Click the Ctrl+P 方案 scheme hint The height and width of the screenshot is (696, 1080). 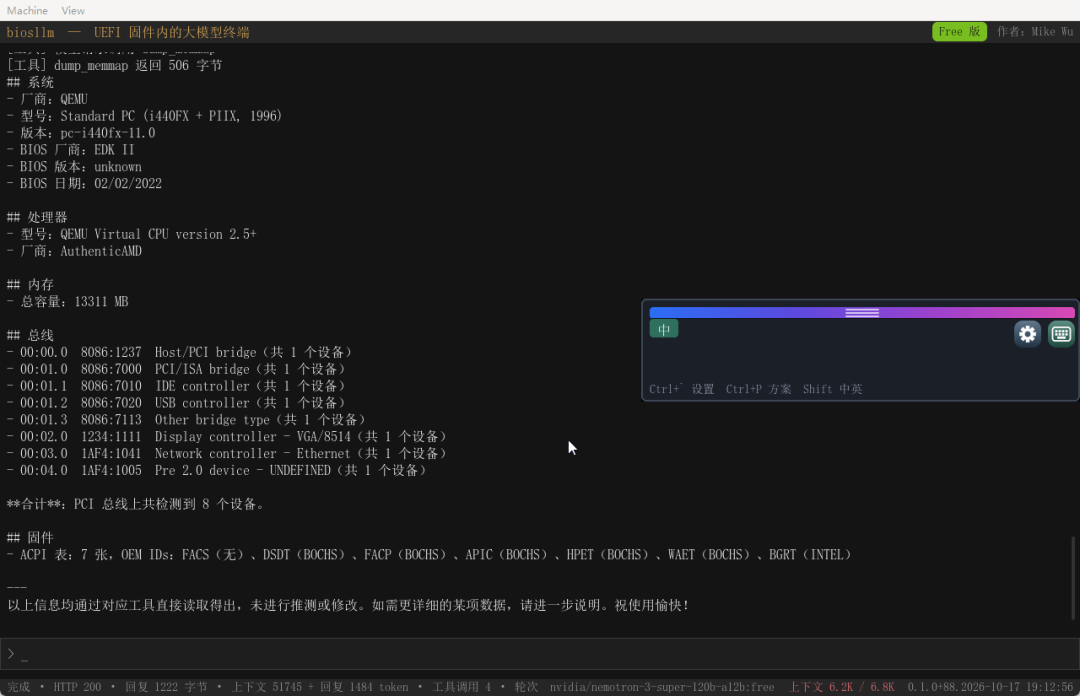(x=758, y=389)
